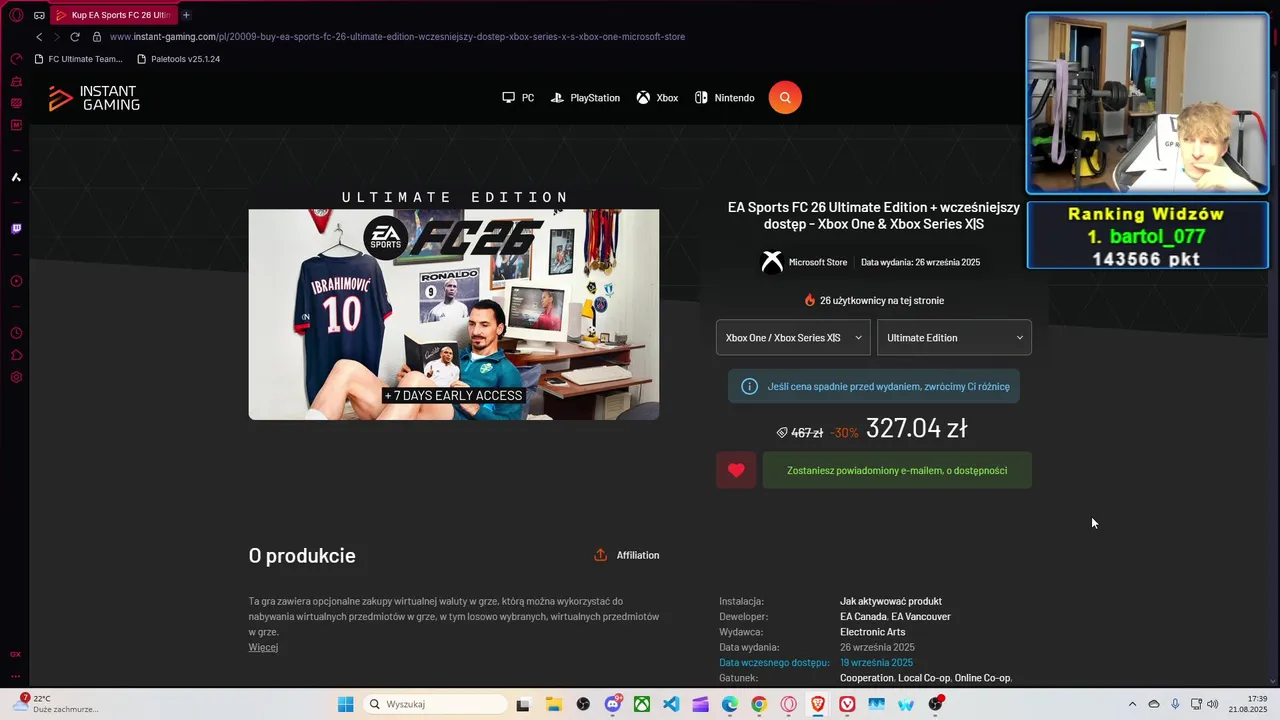Open FC Ultimate Team bookmark
This screenshot has width=1280, height=720.
pyautogui.click(x=78, y=59)
